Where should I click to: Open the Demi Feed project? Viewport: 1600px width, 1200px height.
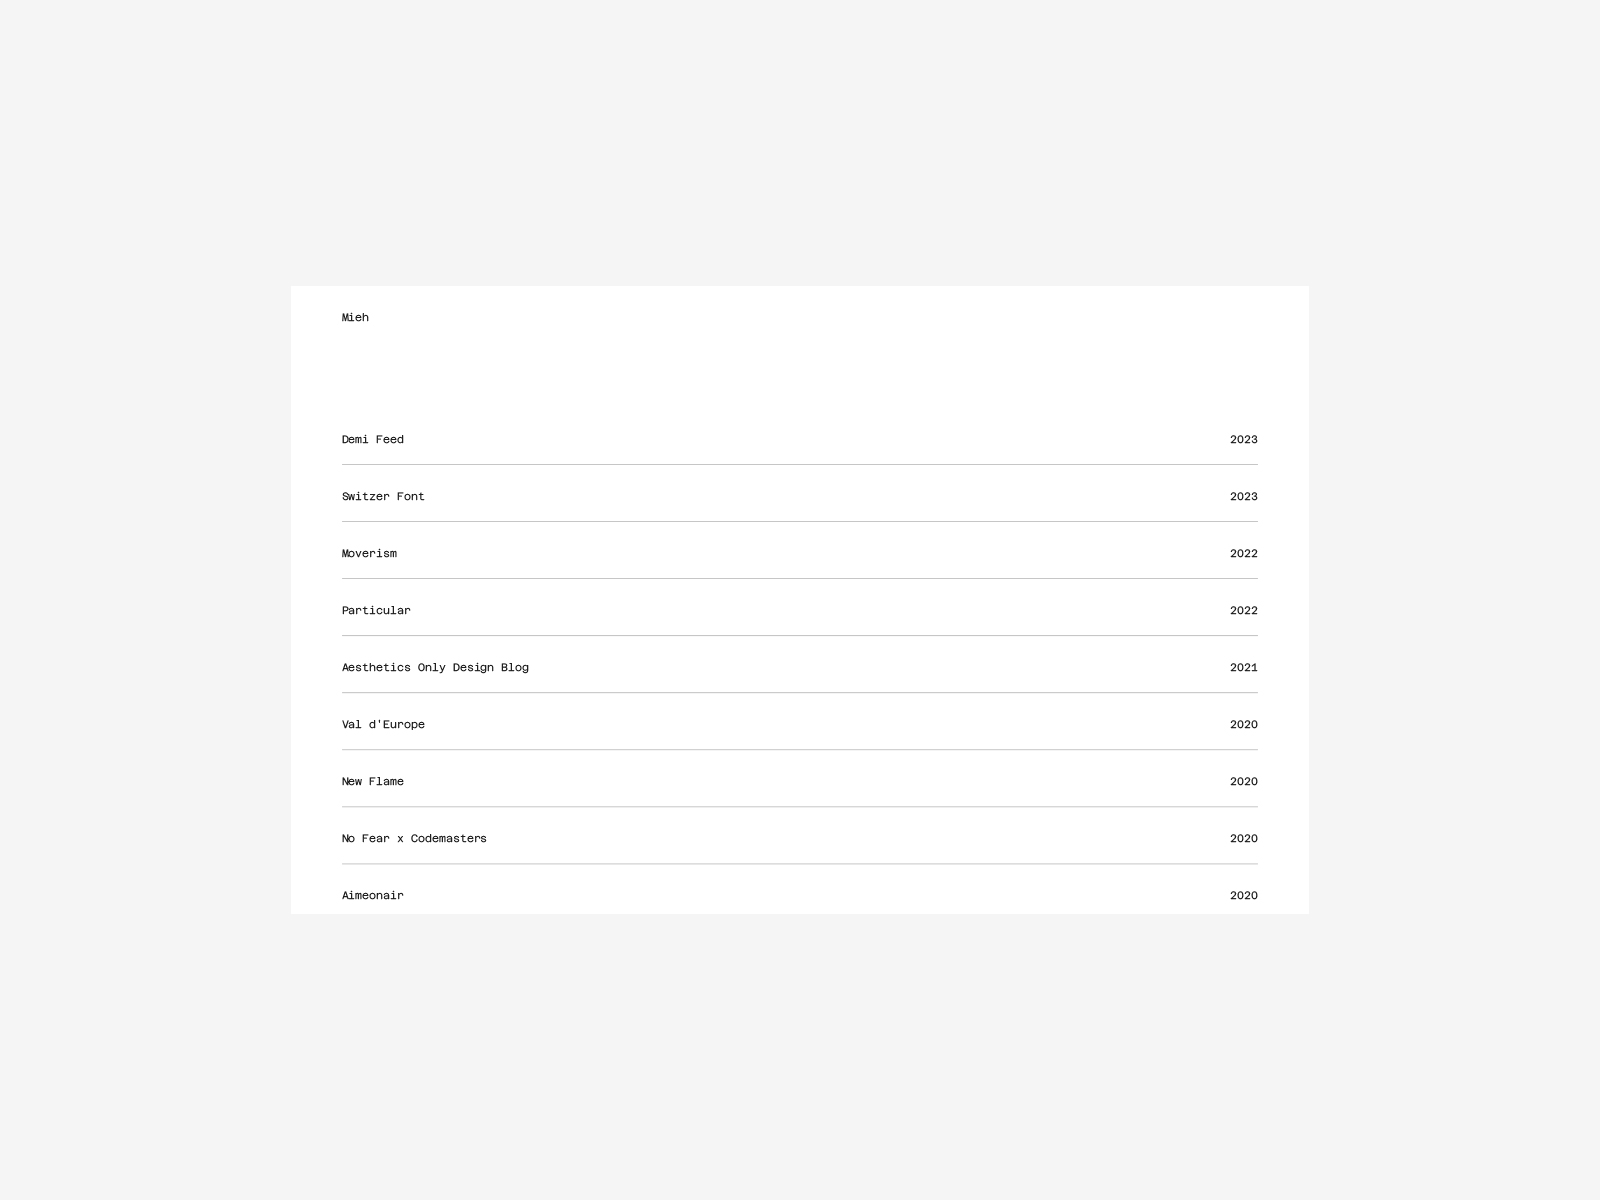pyautogui.click(x=373, y=440)
